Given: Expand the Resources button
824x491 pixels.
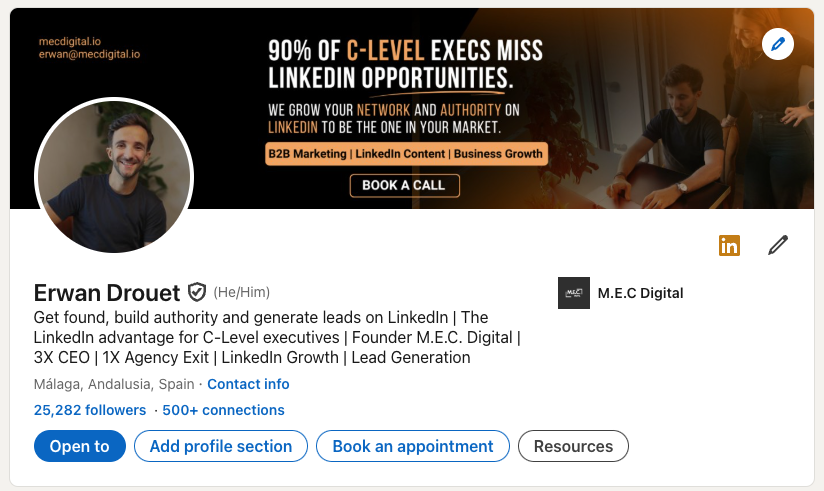Looking at the screenshot, I should pos(573,446).
